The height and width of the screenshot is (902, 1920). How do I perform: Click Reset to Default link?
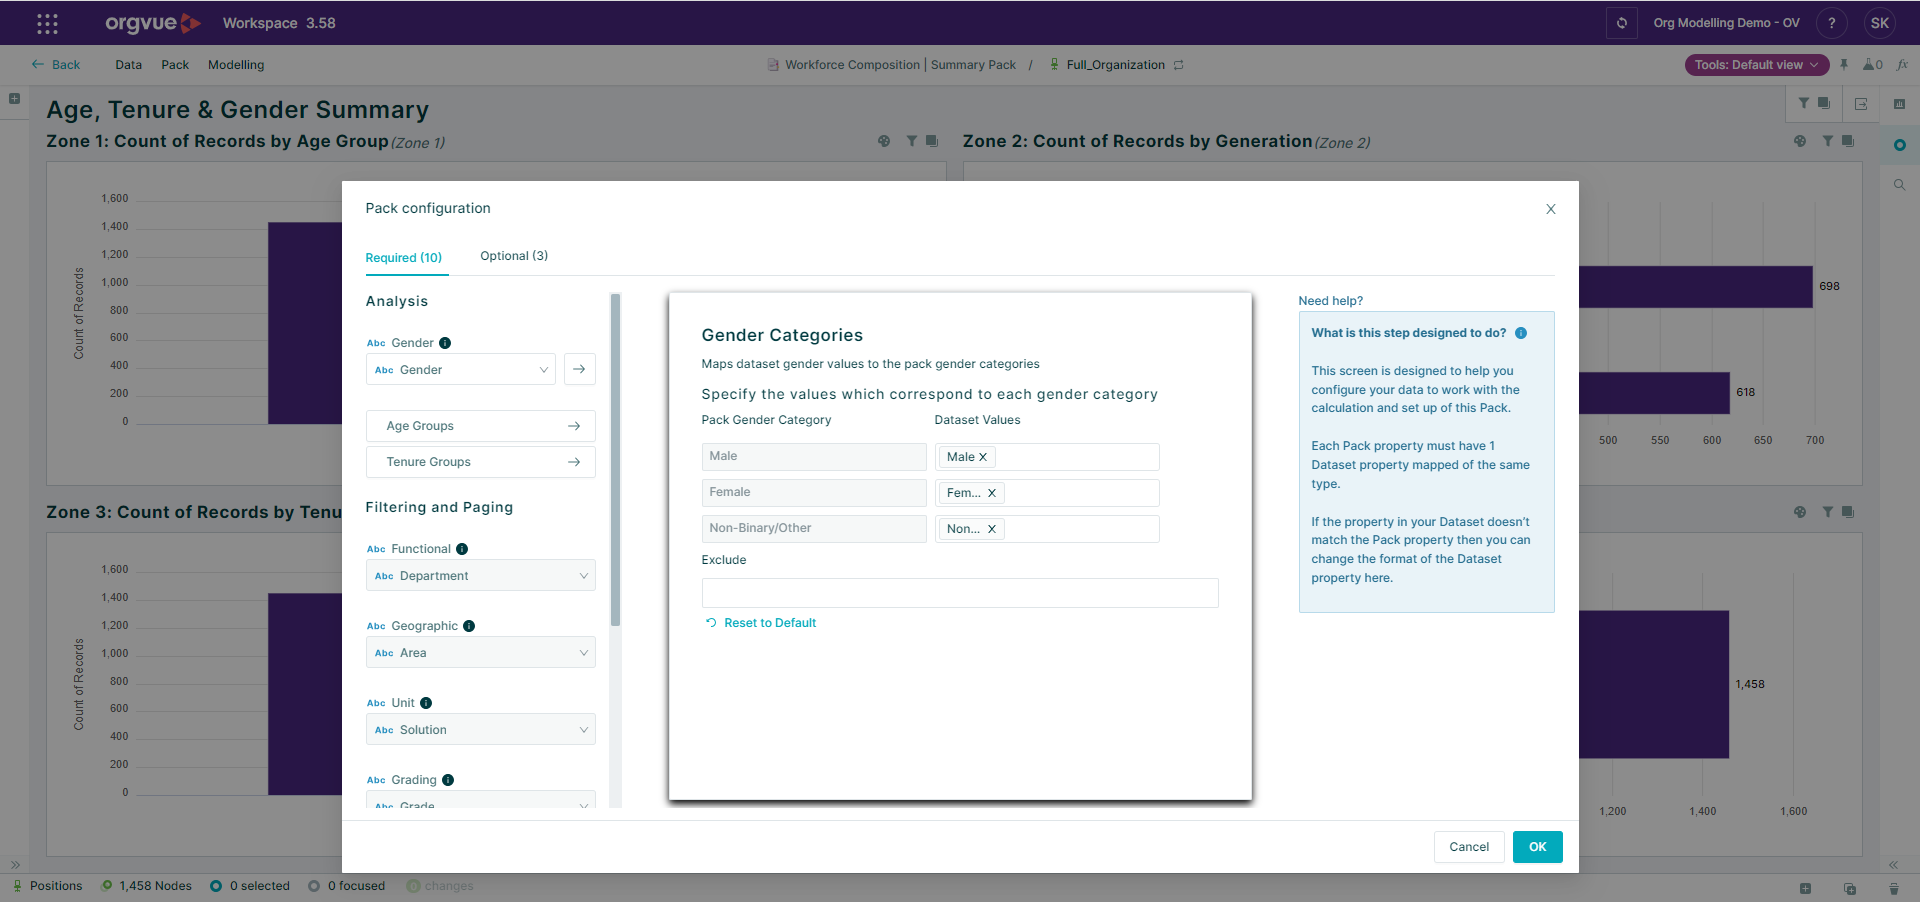point(769,623)
